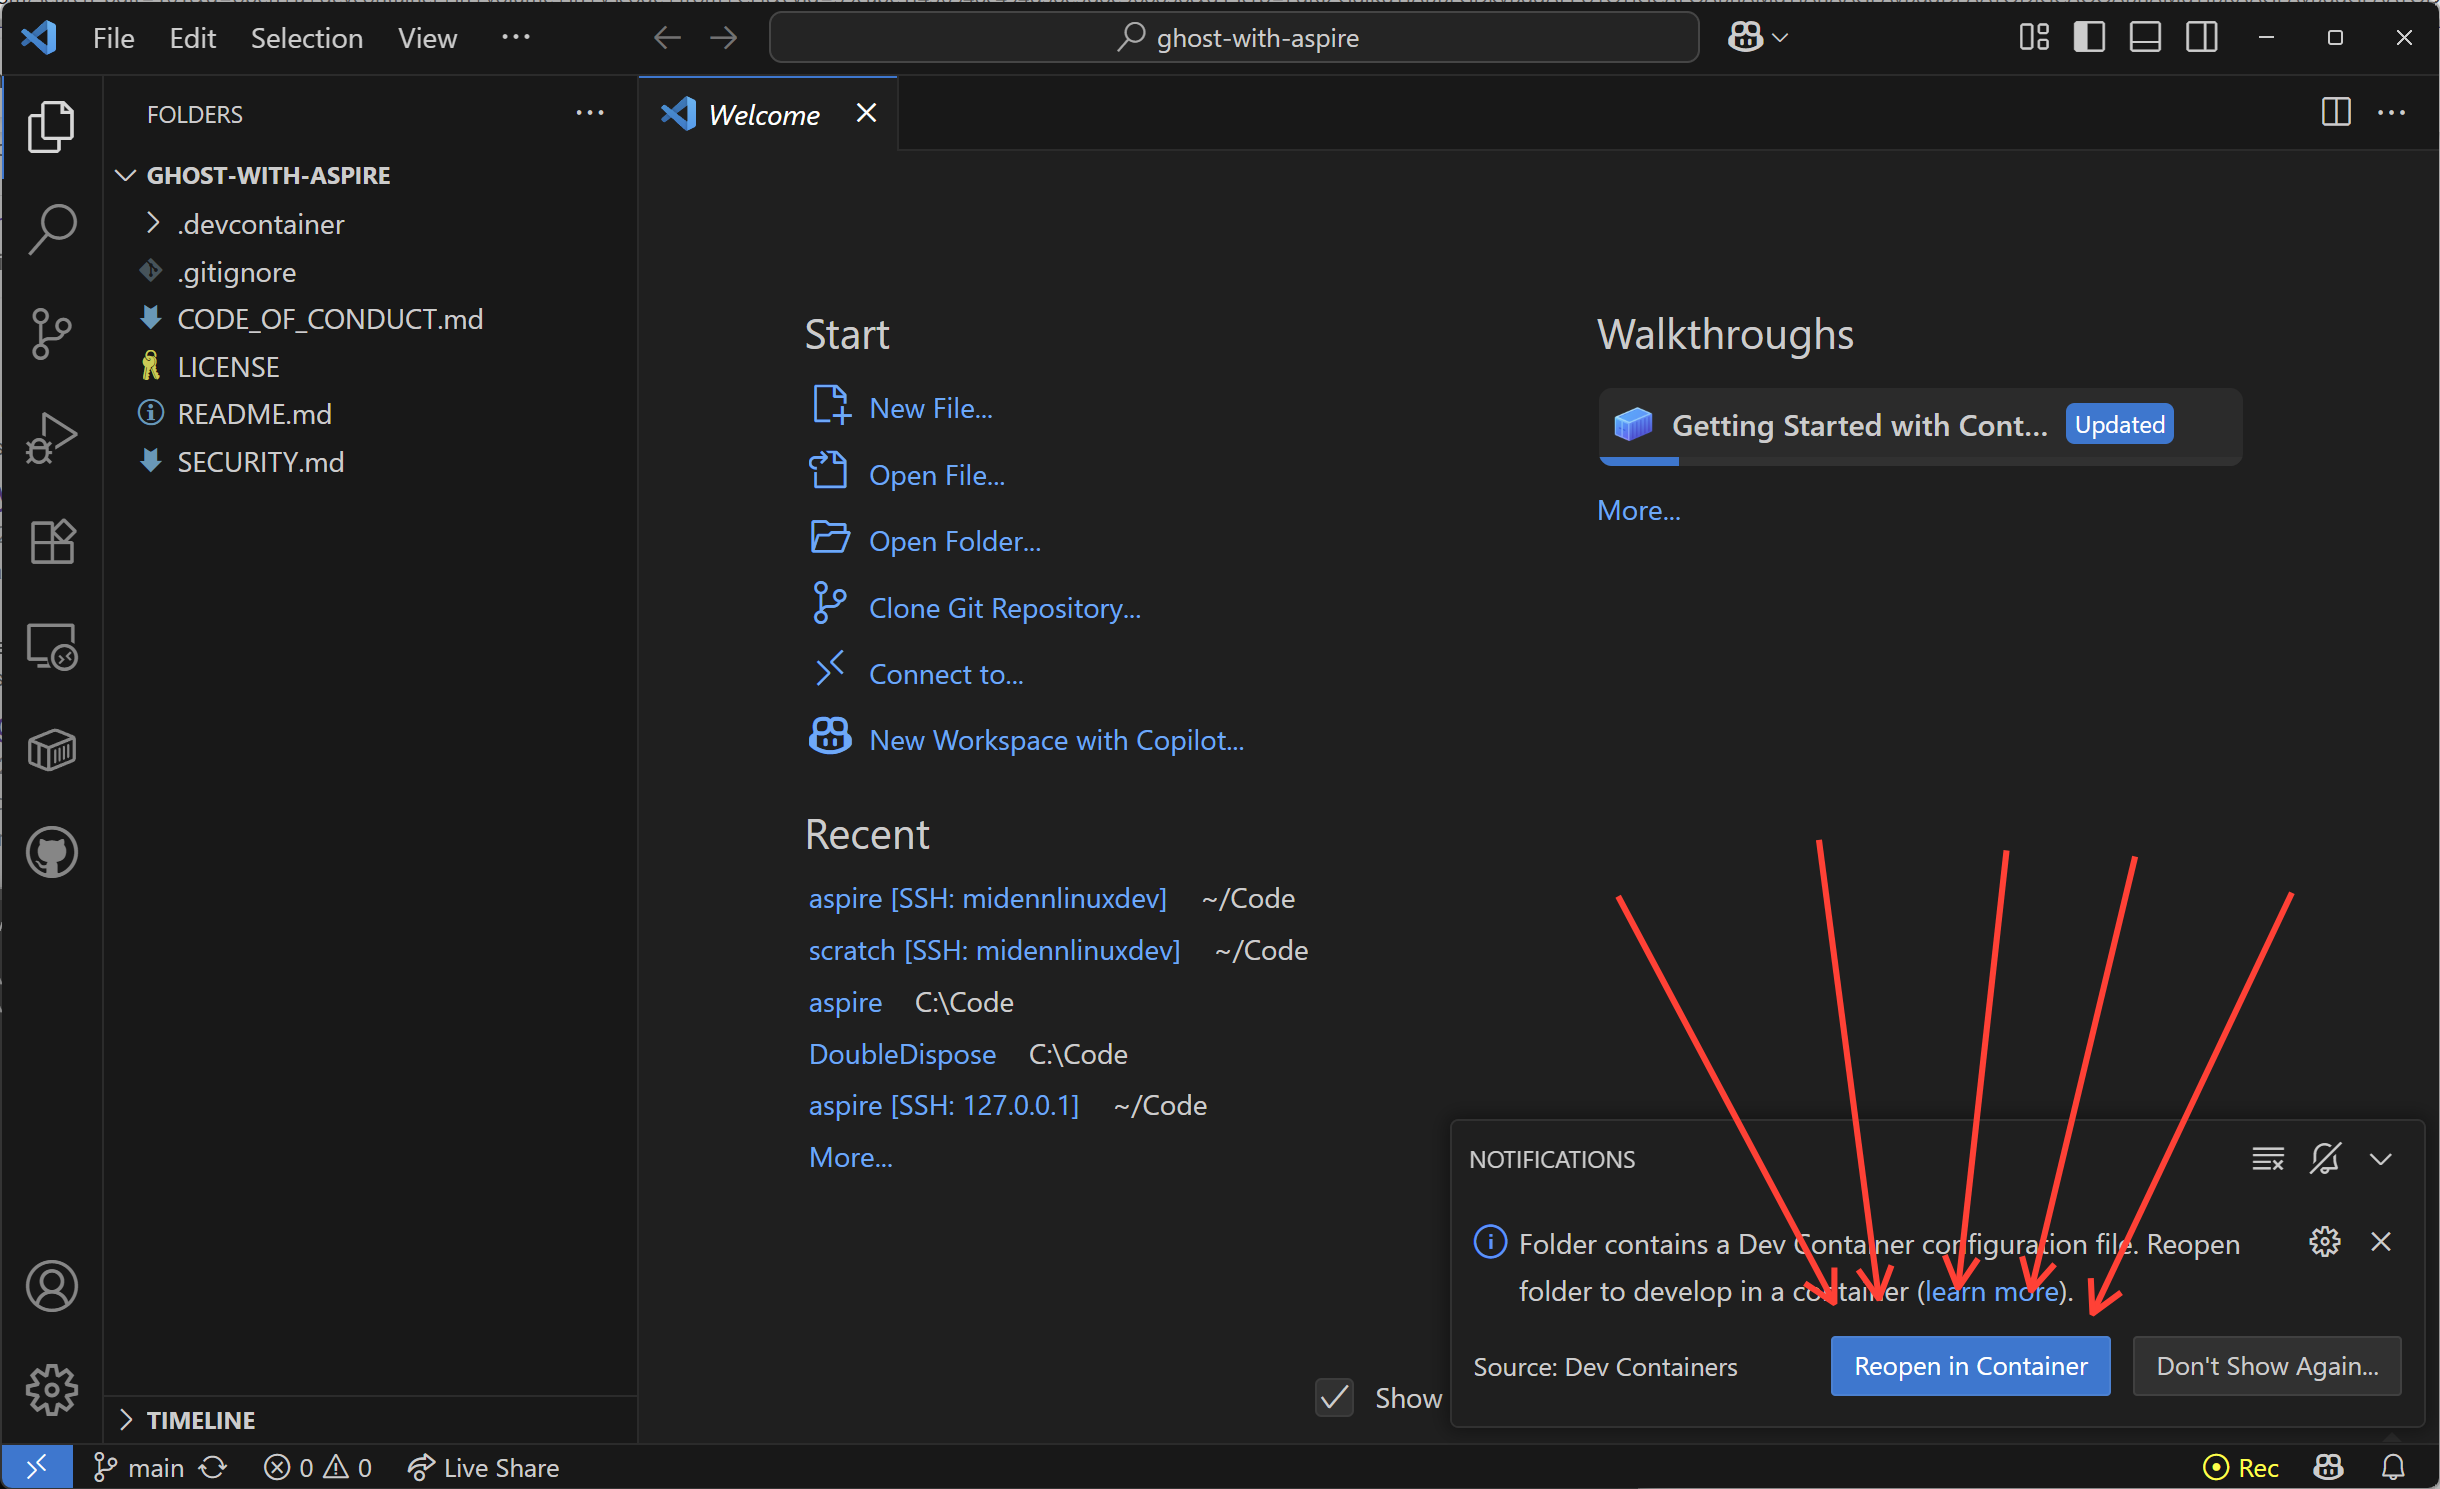Viewport: 2440px width, 1489px height.
Task: Toggle the bottom panel layout button
Action: tap(2144, 38)
